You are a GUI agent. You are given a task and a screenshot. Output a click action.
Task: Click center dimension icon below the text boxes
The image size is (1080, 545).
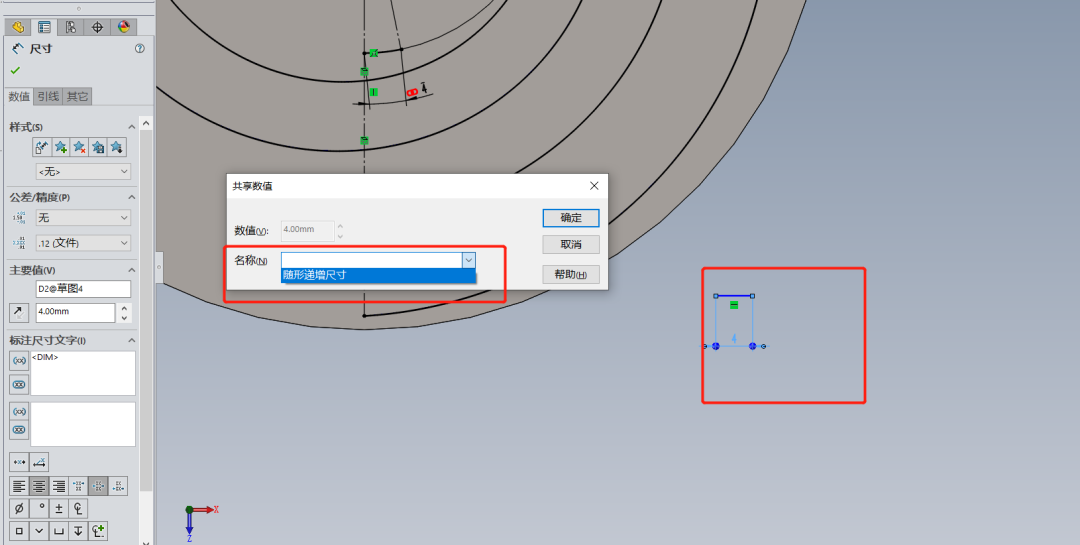tap(19, 462)
